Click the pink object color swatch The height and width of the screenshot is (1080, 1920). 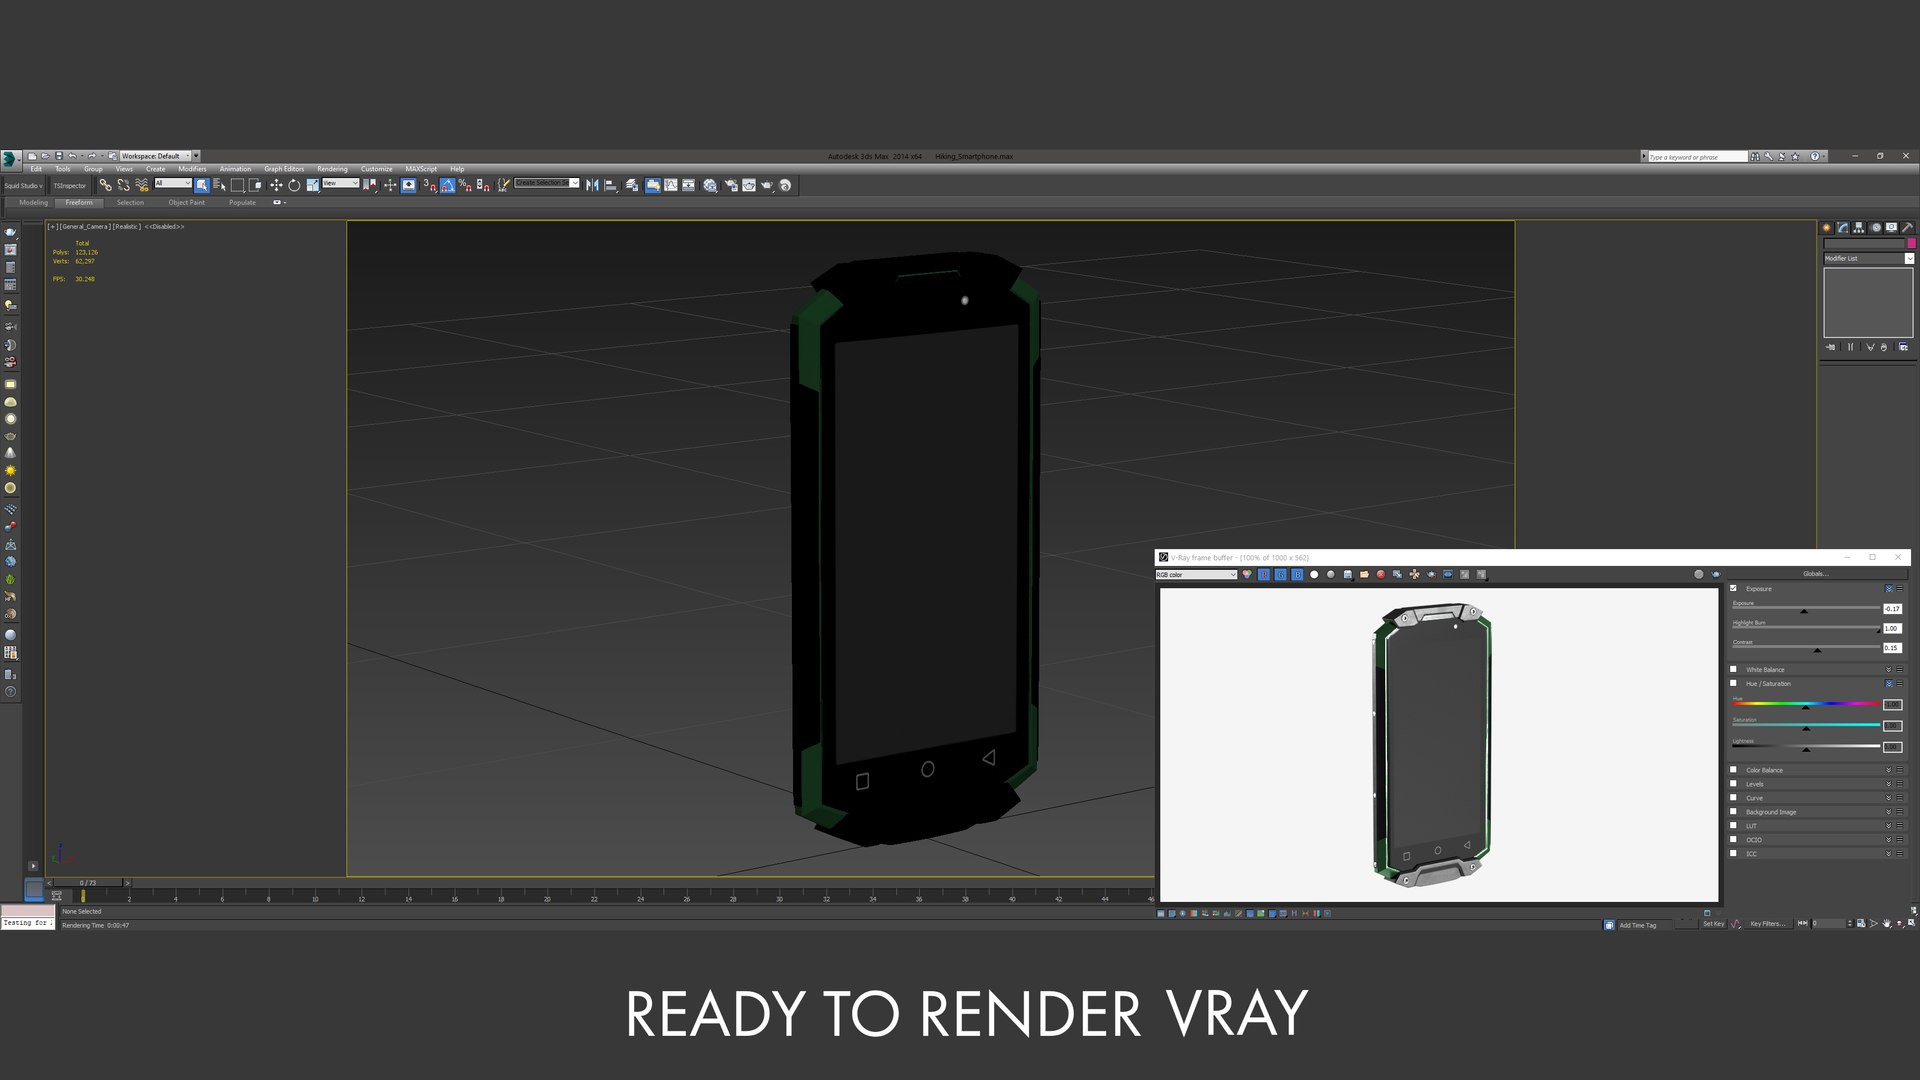1911,243
